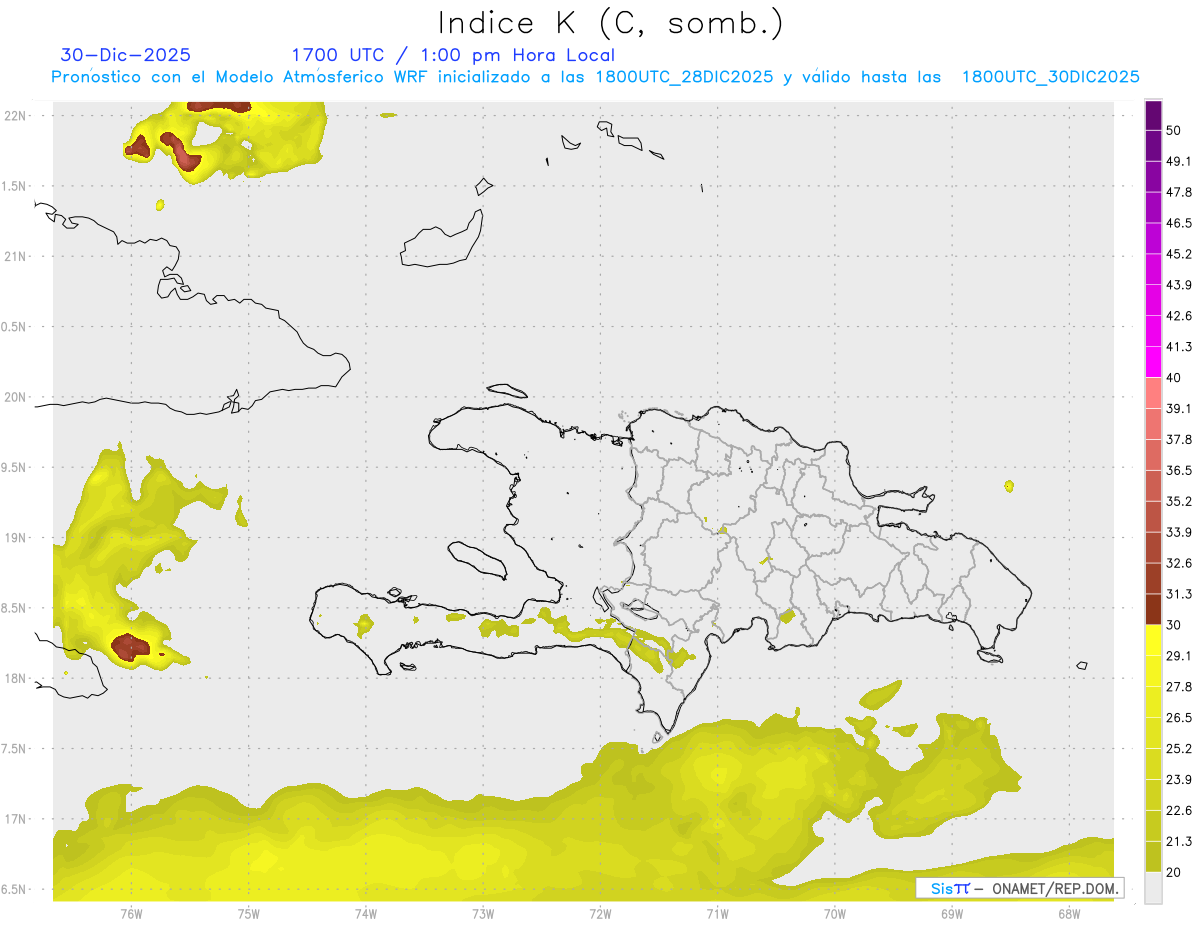Screen dimensions: 1200x927
Task: Click the '76W' longitude label
Action: coord(131,913)
